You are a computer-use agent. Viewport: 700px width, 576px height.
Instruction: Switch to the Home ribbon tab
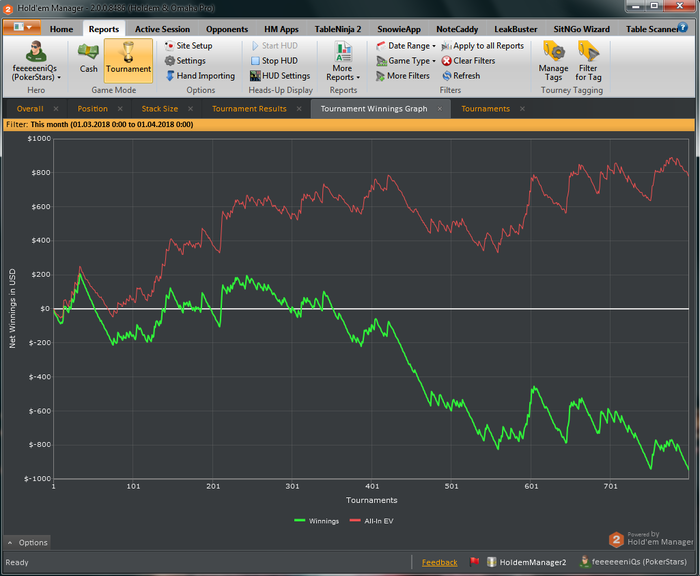click(x=61, y=29)
